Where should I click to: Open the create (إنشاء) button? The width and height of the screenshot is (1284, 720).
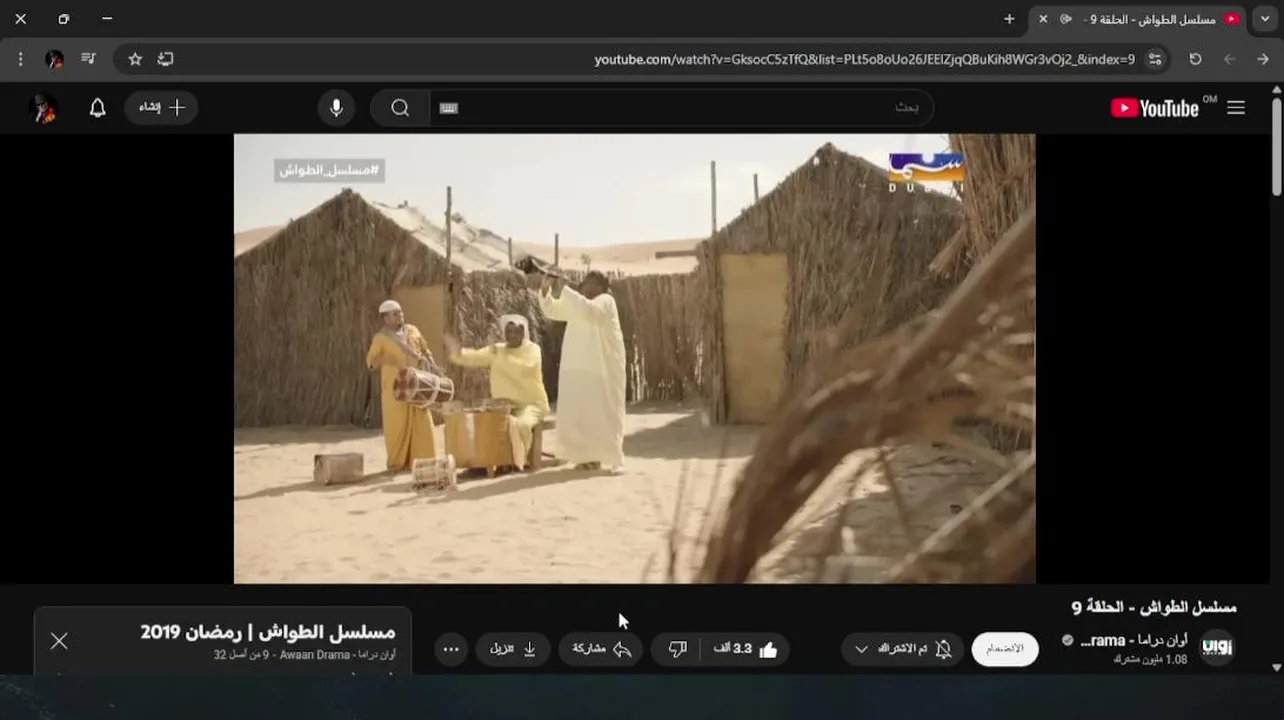tap(161, 108)
